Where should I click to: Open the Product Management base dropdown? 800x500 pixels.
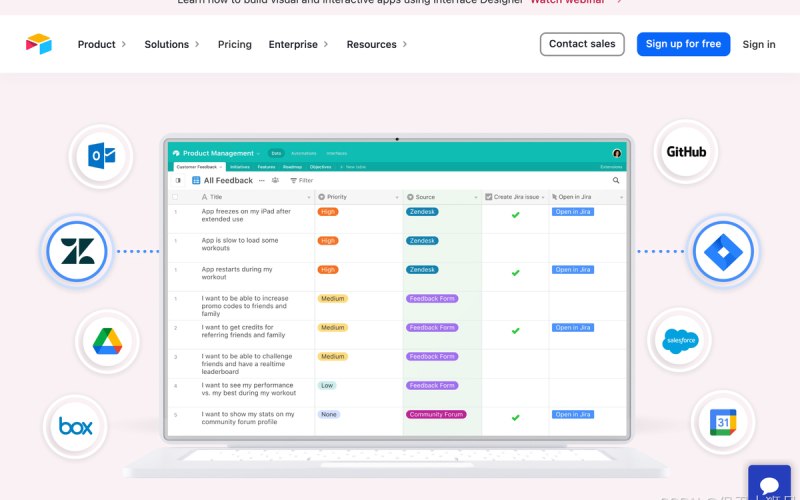258,153
